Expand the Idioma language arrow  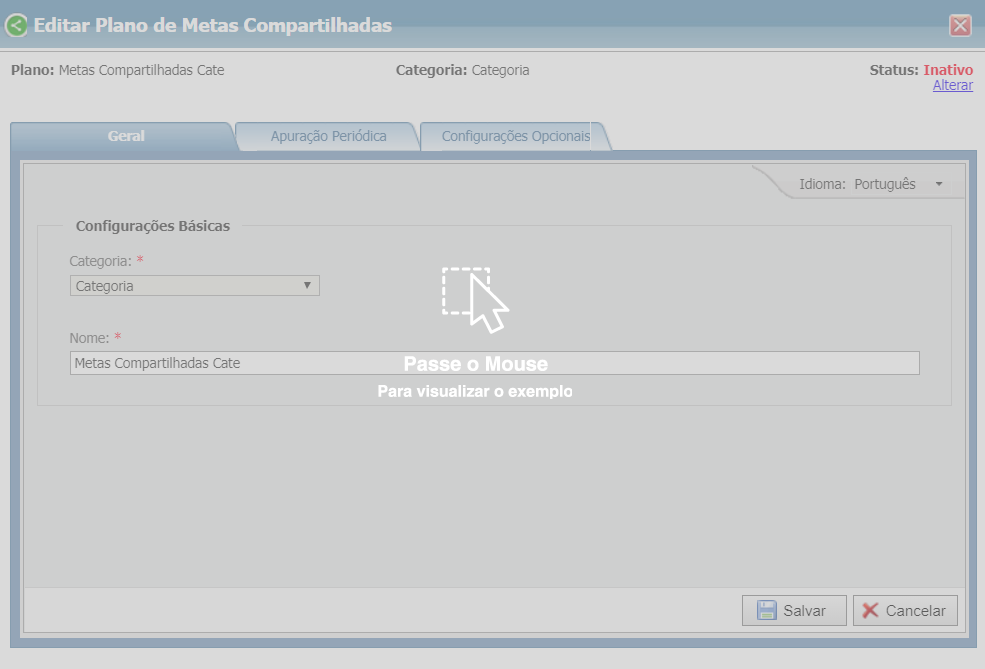[939, 184]
